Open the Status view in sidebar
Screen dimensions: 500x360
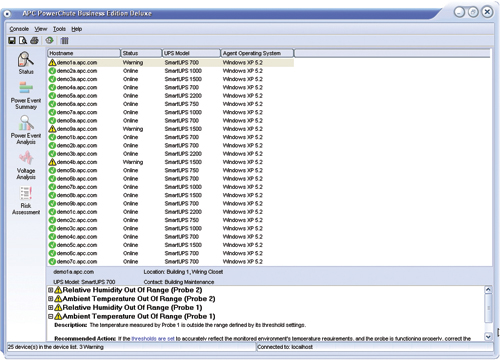(x=26, y=63)
